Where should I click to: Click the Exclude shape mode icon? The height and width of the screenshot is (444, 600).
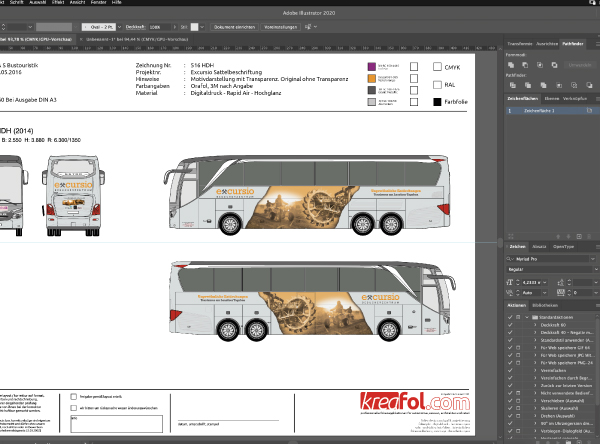pyautogui.click(x=553, y=64)
